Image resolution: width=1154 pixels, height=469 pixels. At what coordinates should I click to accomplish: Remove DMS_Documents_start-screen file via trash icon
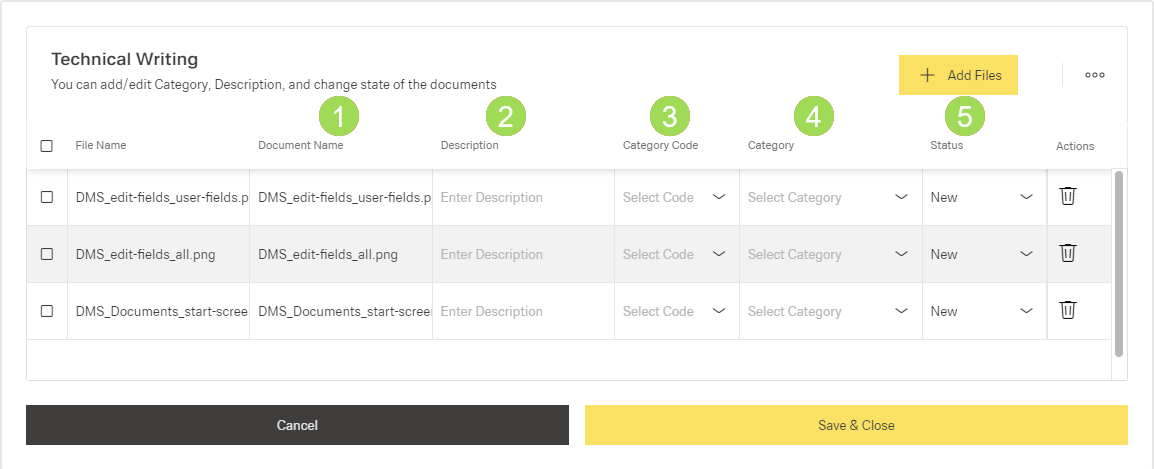click(x=1067, y=310)
